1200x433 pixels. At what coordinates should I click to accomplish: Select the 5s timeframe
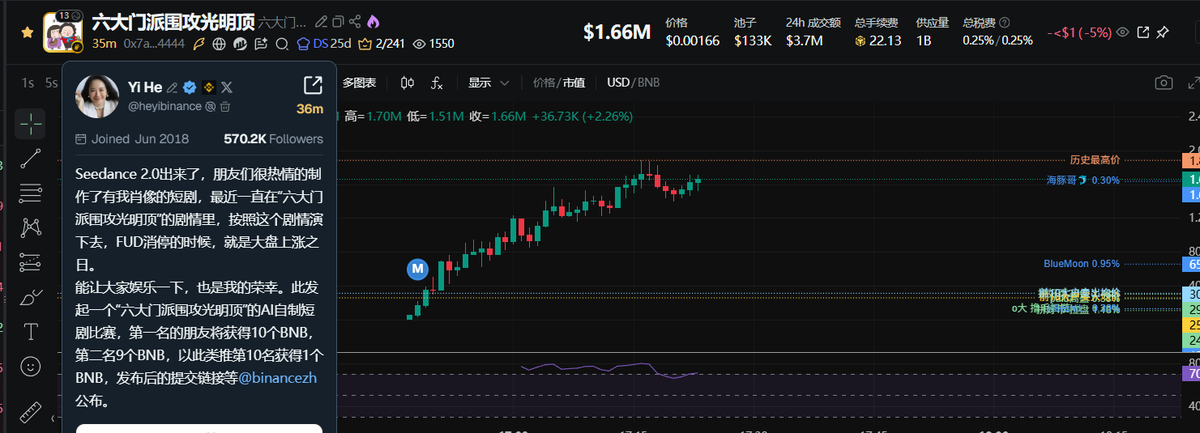[51, 83]
